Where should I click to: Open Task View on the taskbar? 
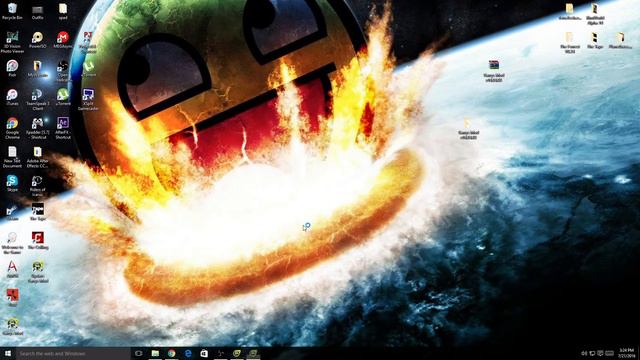pos(138,353)
